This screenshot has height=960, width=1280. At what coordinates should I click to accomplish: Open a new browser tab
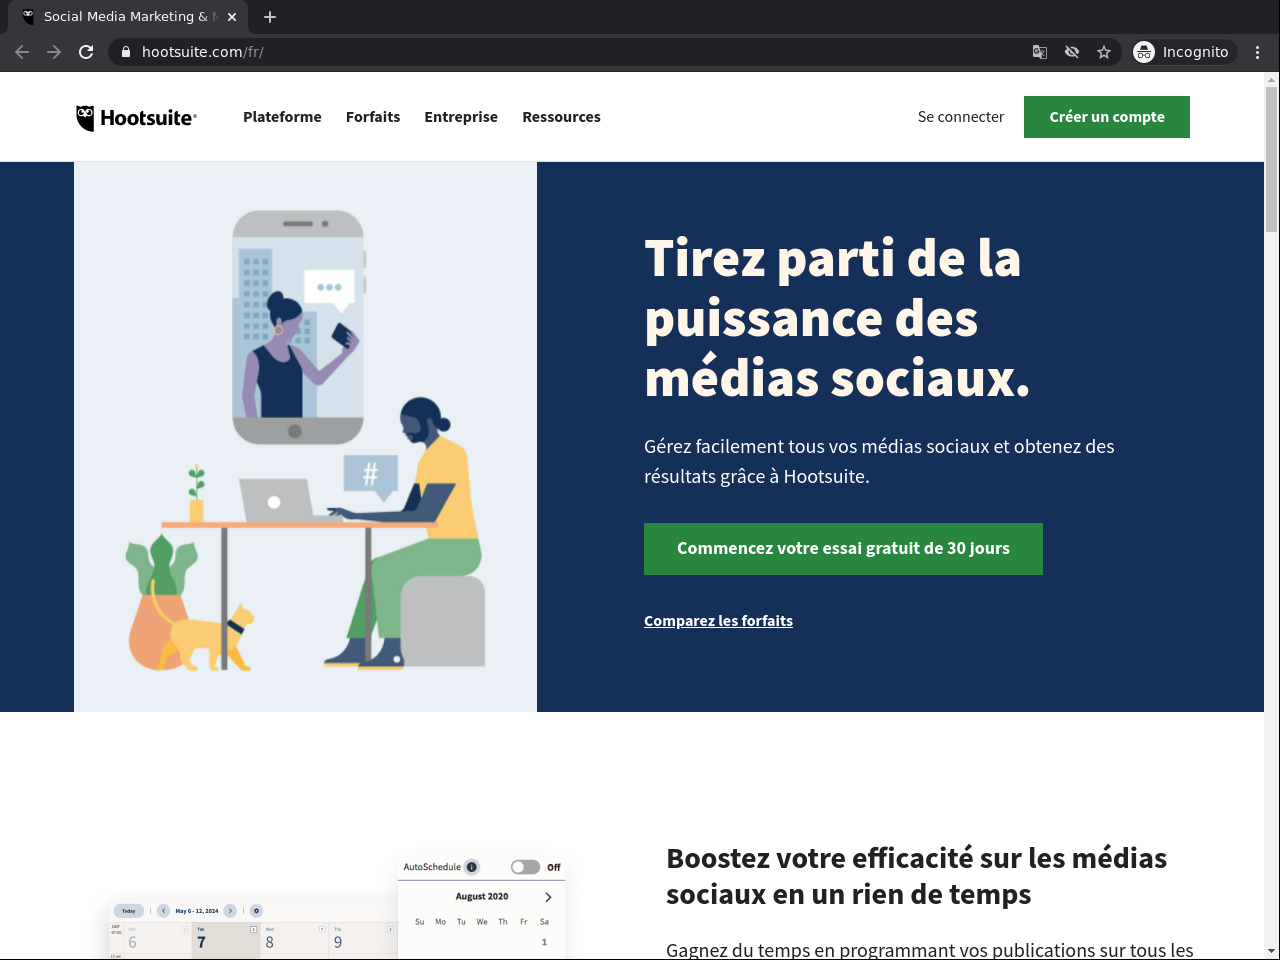(x=270, y=17)
